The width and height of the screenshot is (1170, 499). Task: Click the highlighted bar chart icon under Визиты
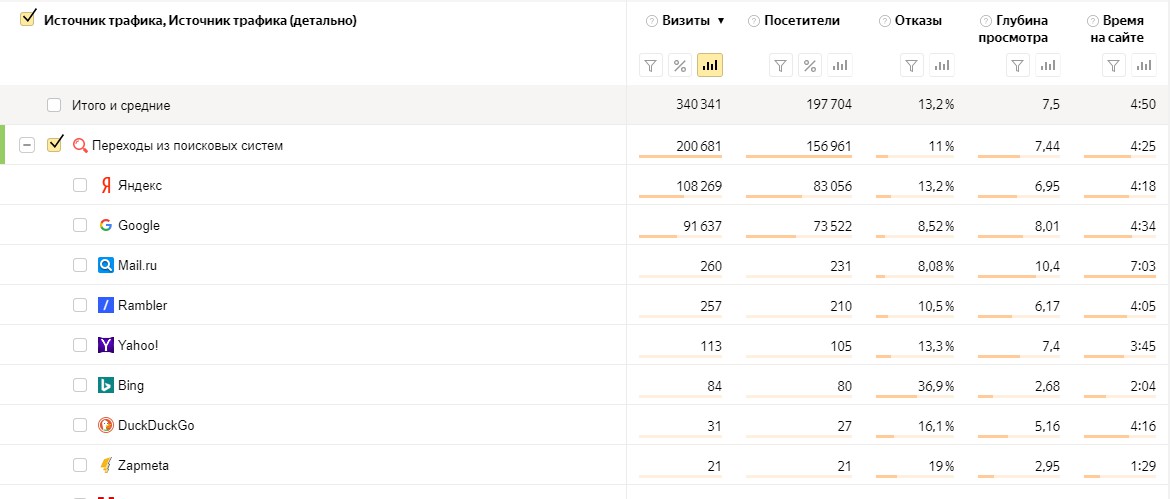click(x=710, y=66)
